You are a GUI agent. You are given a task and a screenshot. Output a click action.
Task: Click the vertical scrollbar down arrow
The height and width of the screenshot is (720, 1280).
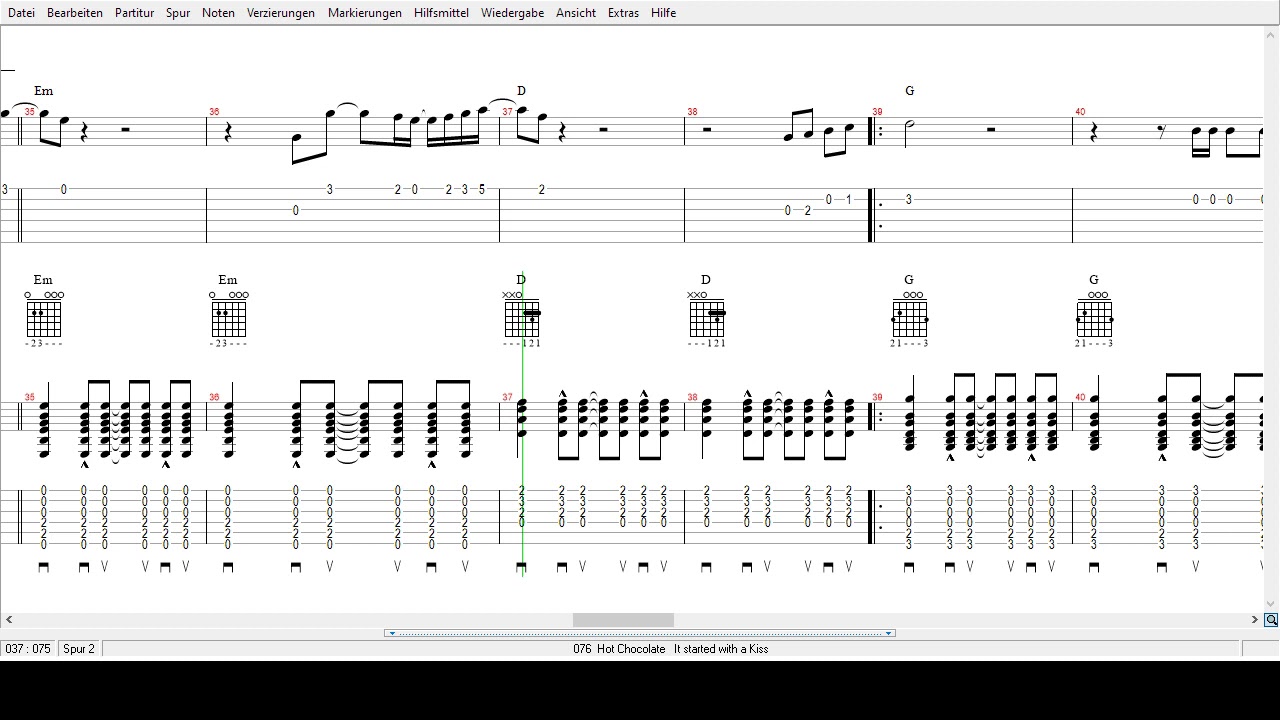[x=1271, y=604]
